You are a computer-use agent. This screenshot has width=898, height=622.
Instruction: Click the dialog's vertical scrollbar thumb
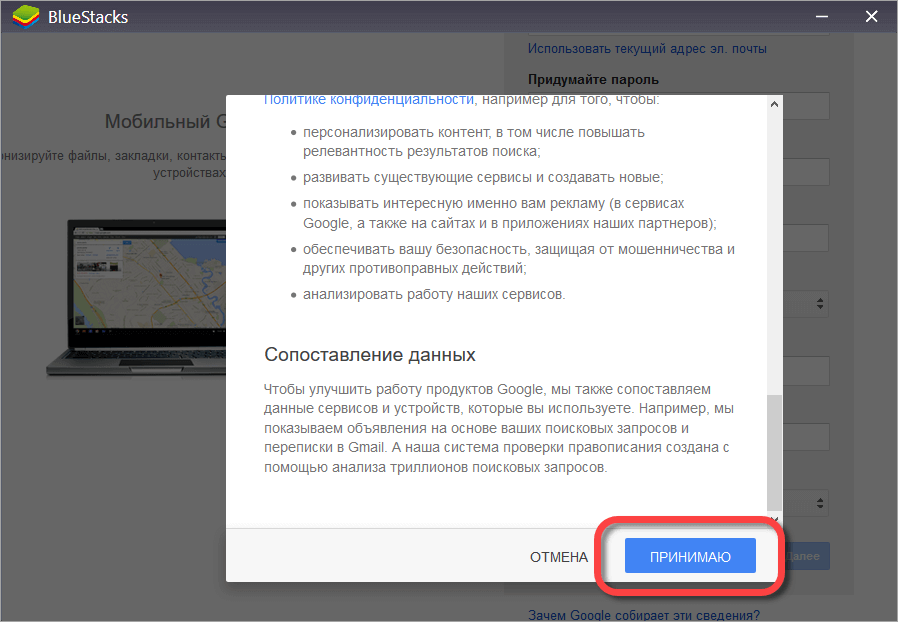774,450
